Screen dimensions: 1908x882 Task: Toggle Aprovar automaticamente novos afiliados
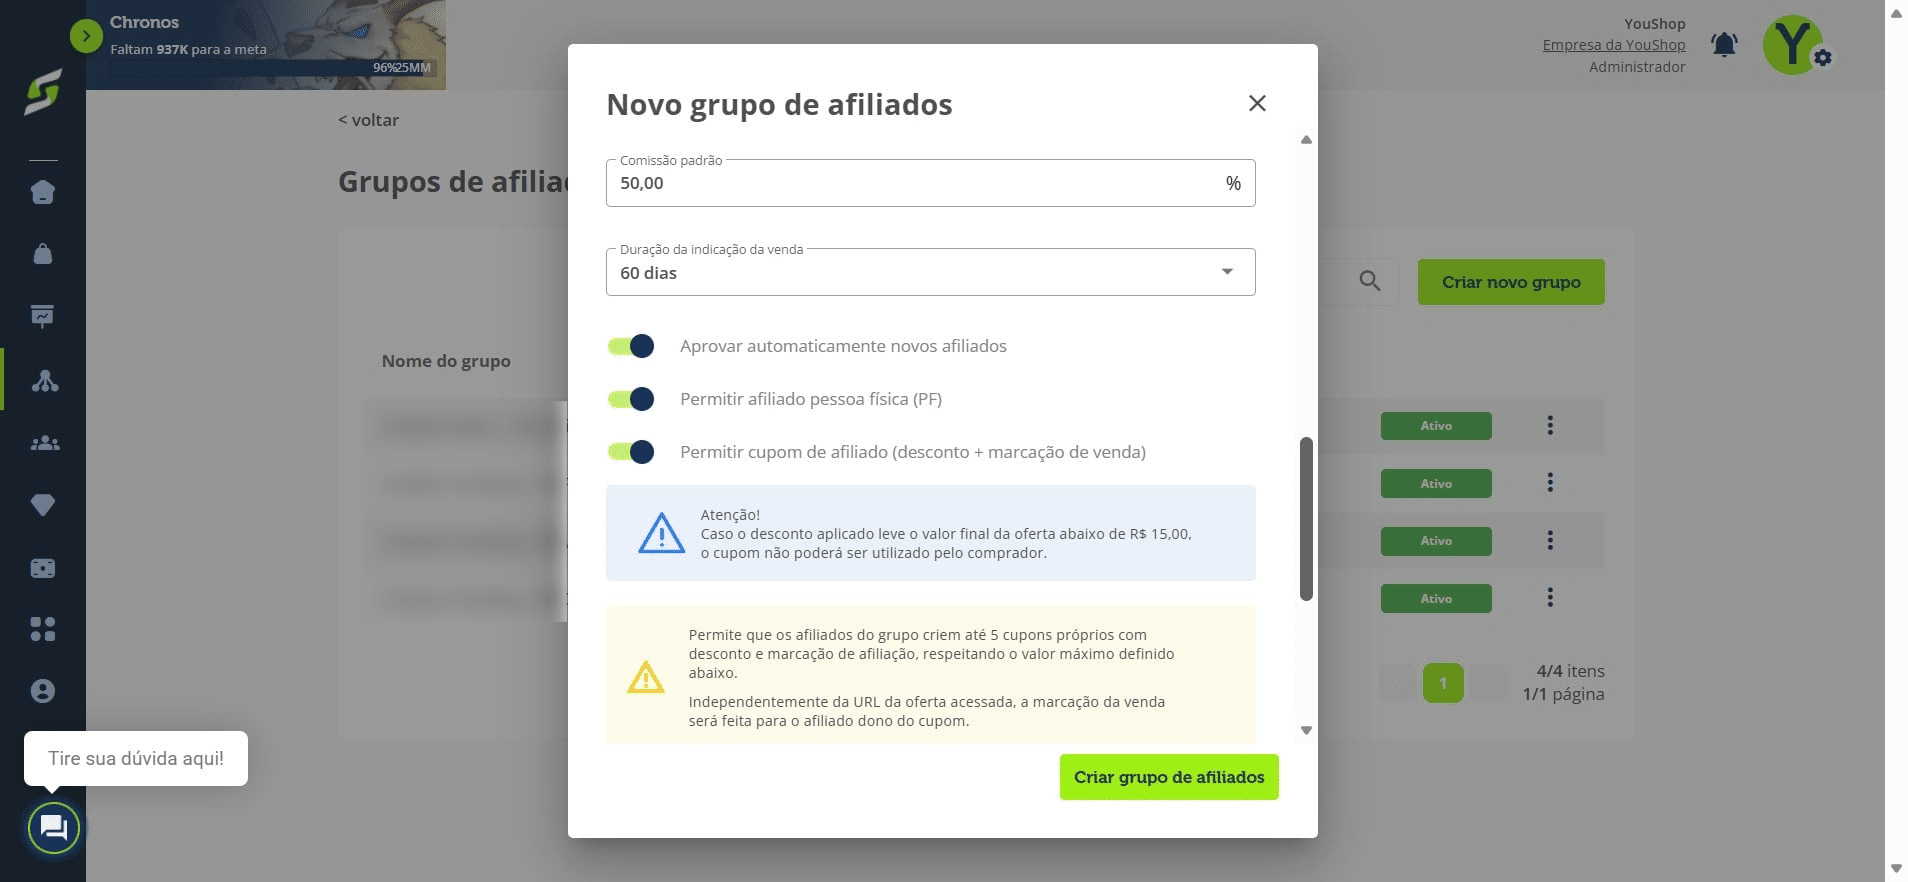coord(631,346)
